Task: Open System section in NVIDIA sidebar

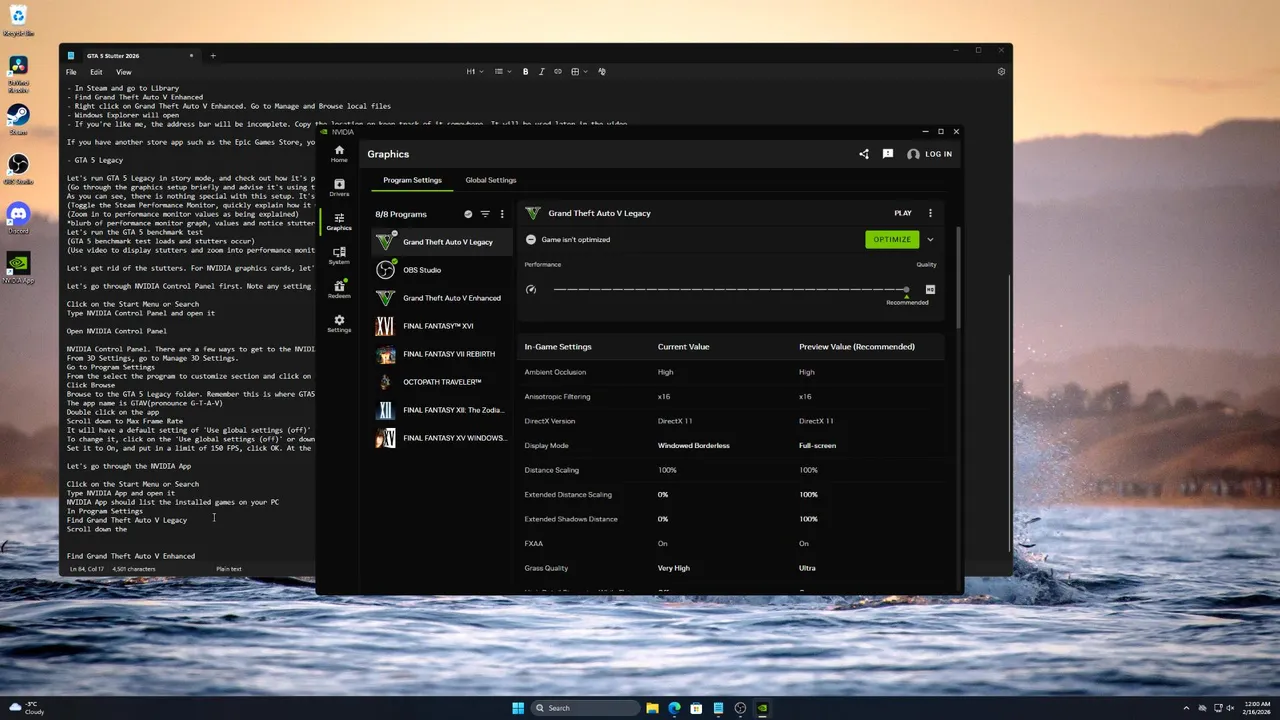Action: (x=339, y=255)
